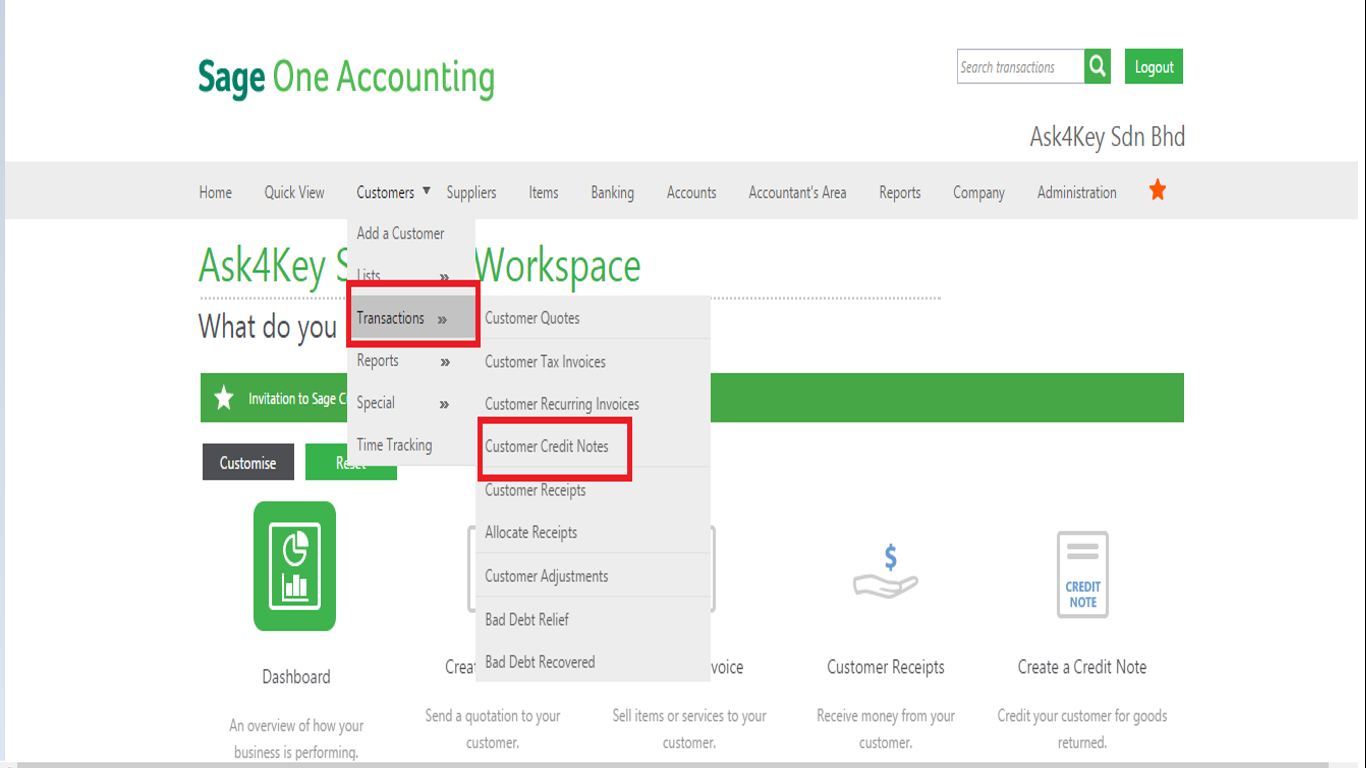Open the top navigation Reports menu

click(x=899, y=192)
